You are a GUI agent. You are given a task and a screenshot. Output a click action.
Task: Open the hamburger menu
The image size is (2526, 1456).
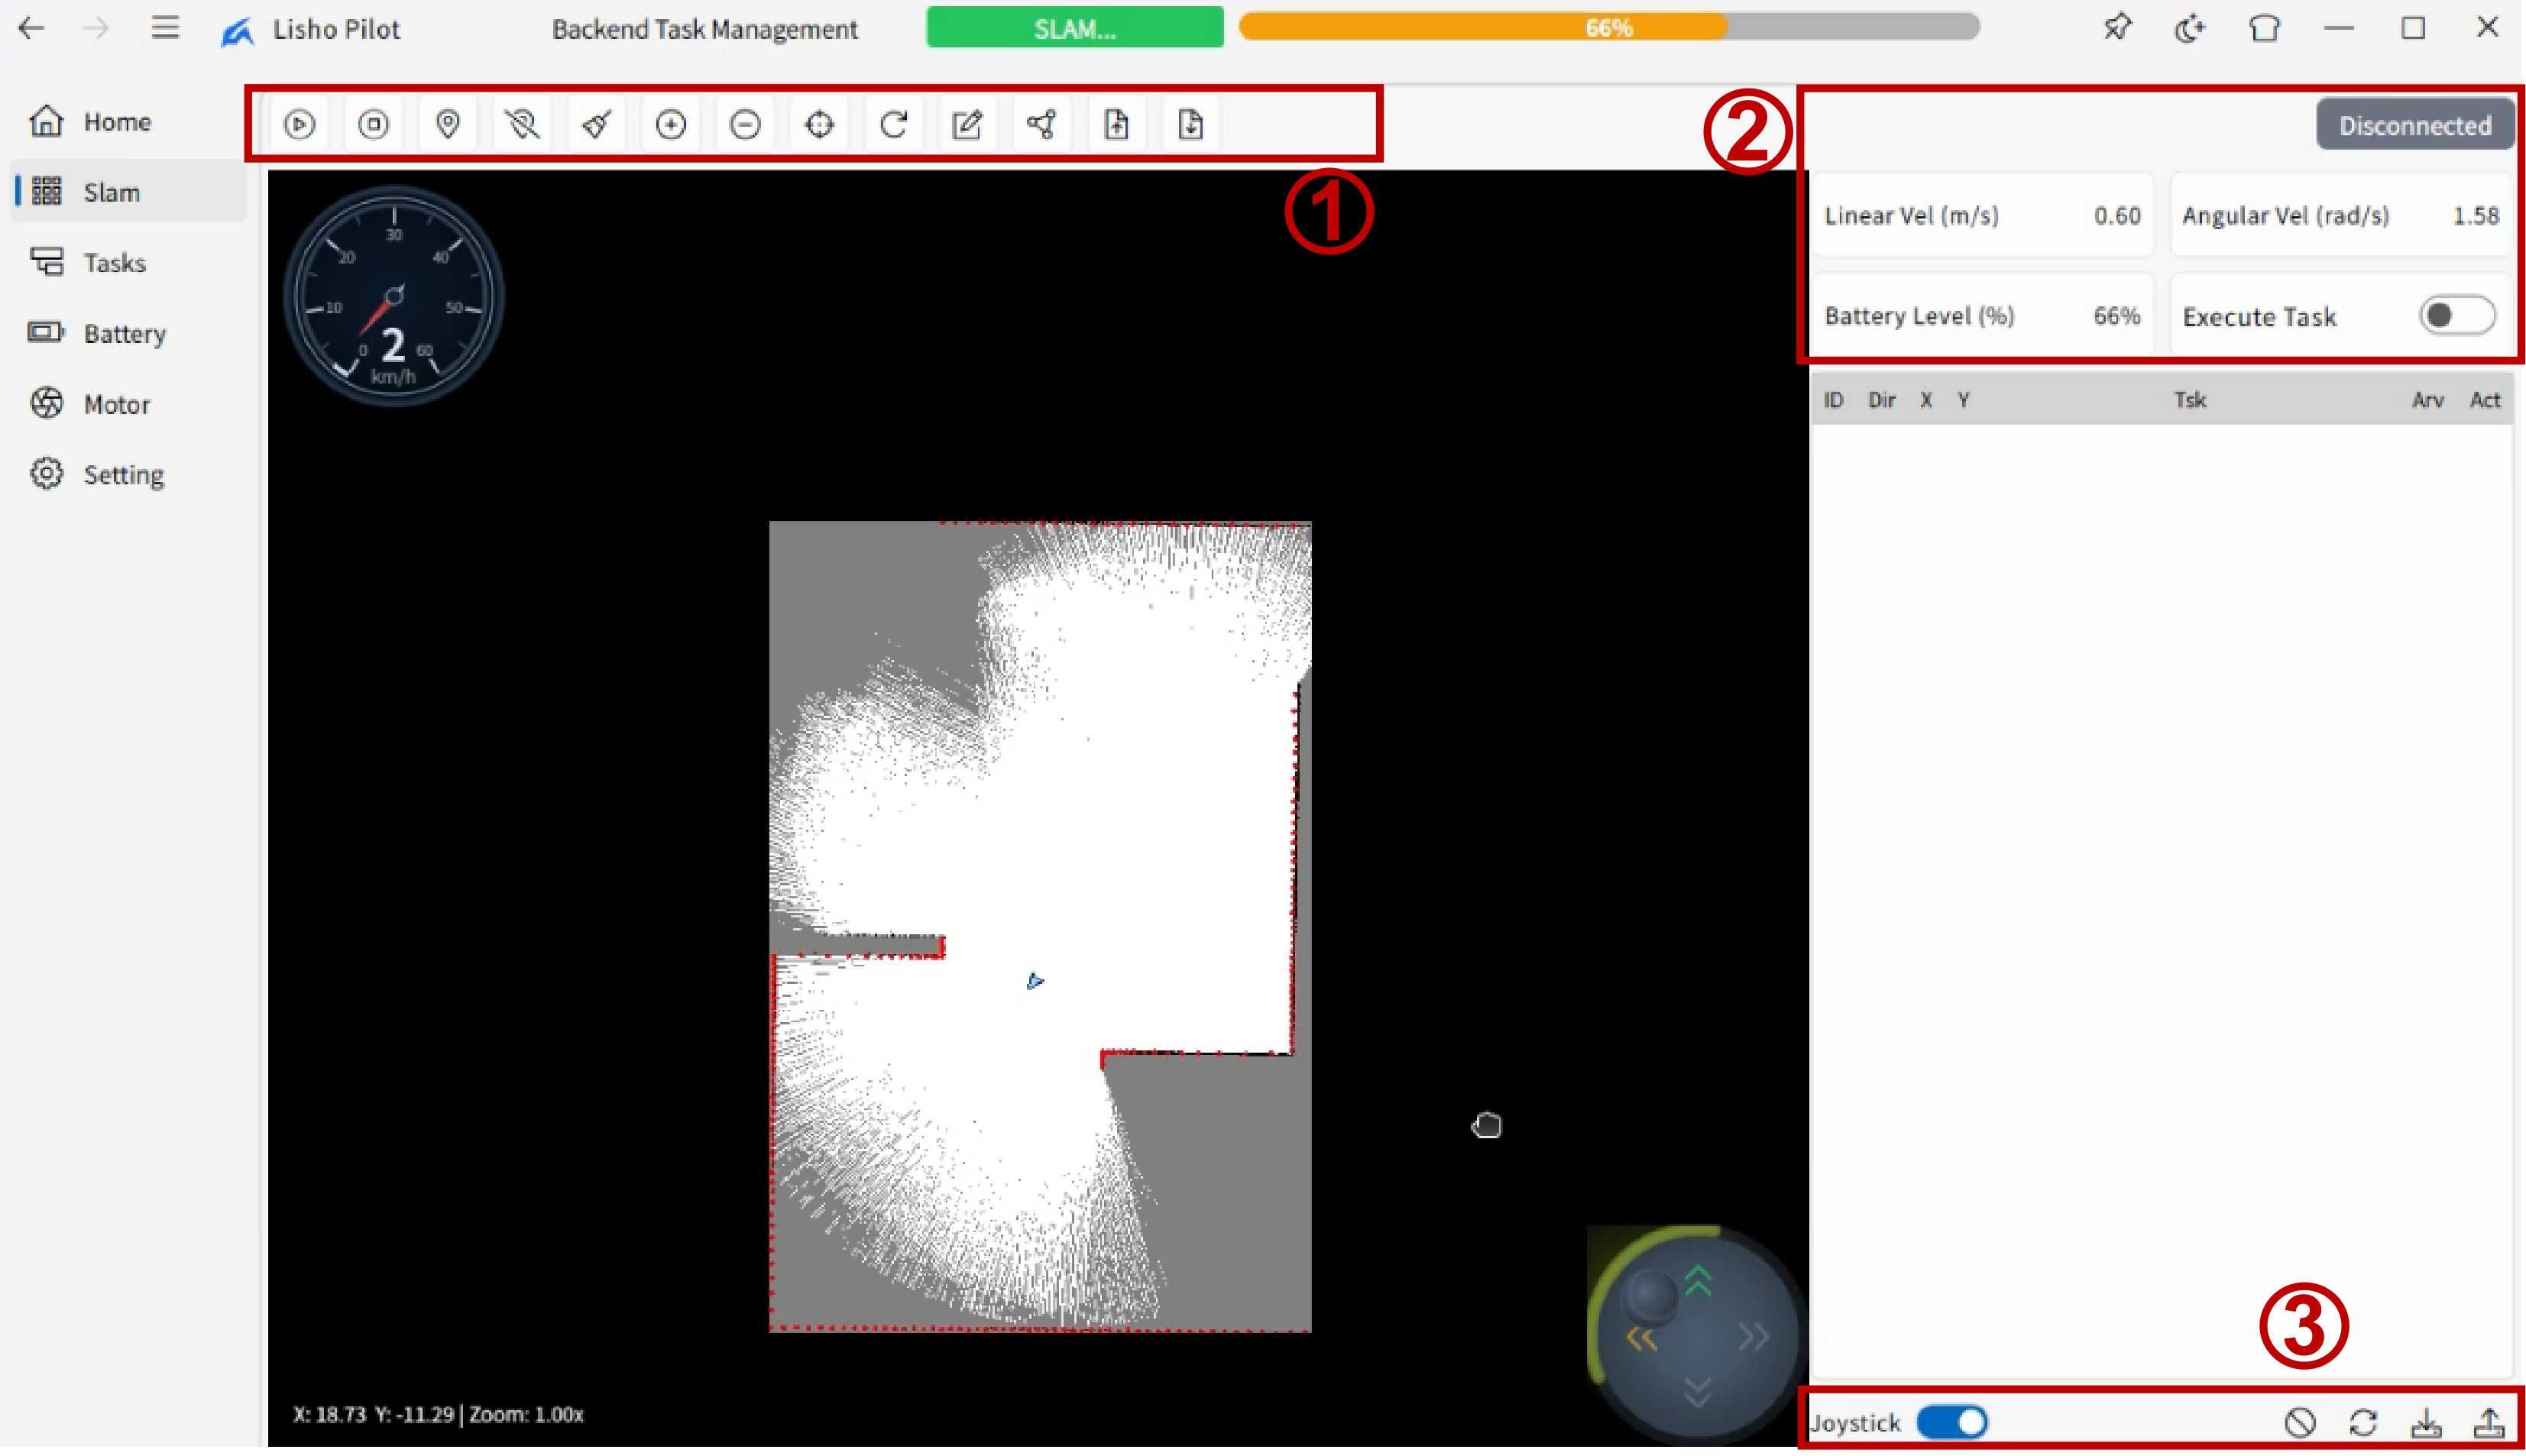point(165,28)
